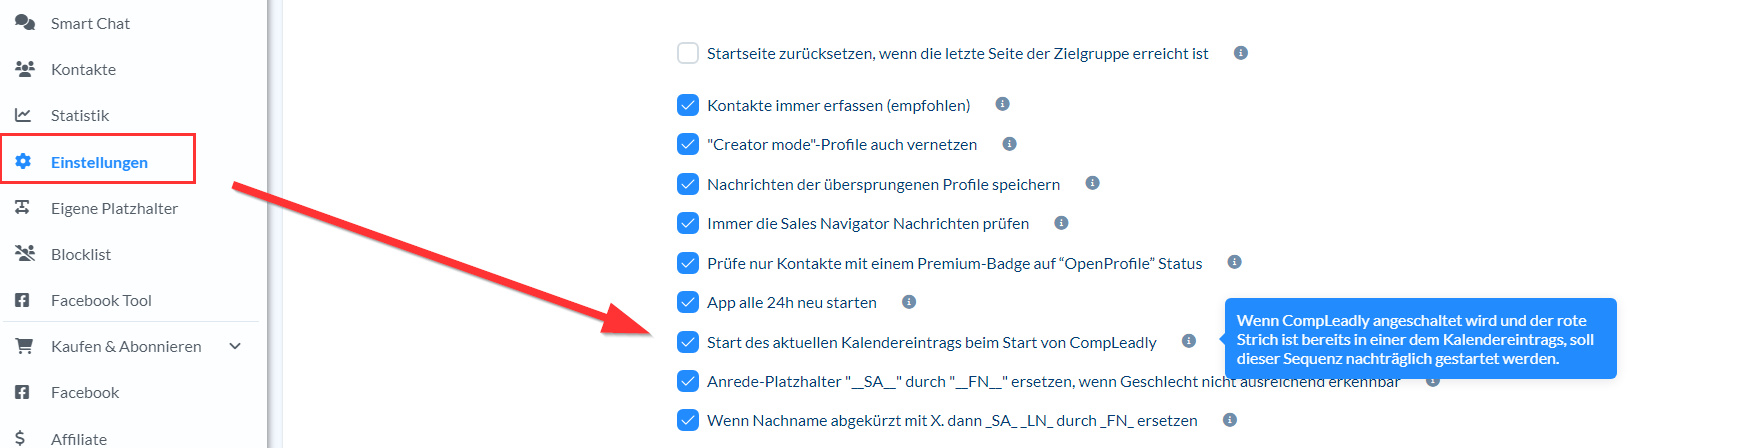Click the Kontakte people icon
1747x448 pixels.
pos(25,69)
